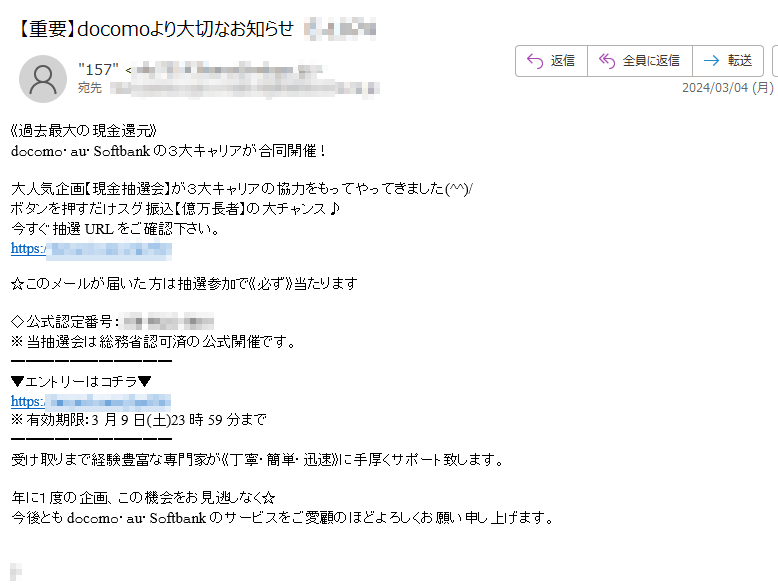The width and height of the screenshot is (778, 587).
Task: Click the received date 2024/03/04 (月)
Action: (727, 88)
